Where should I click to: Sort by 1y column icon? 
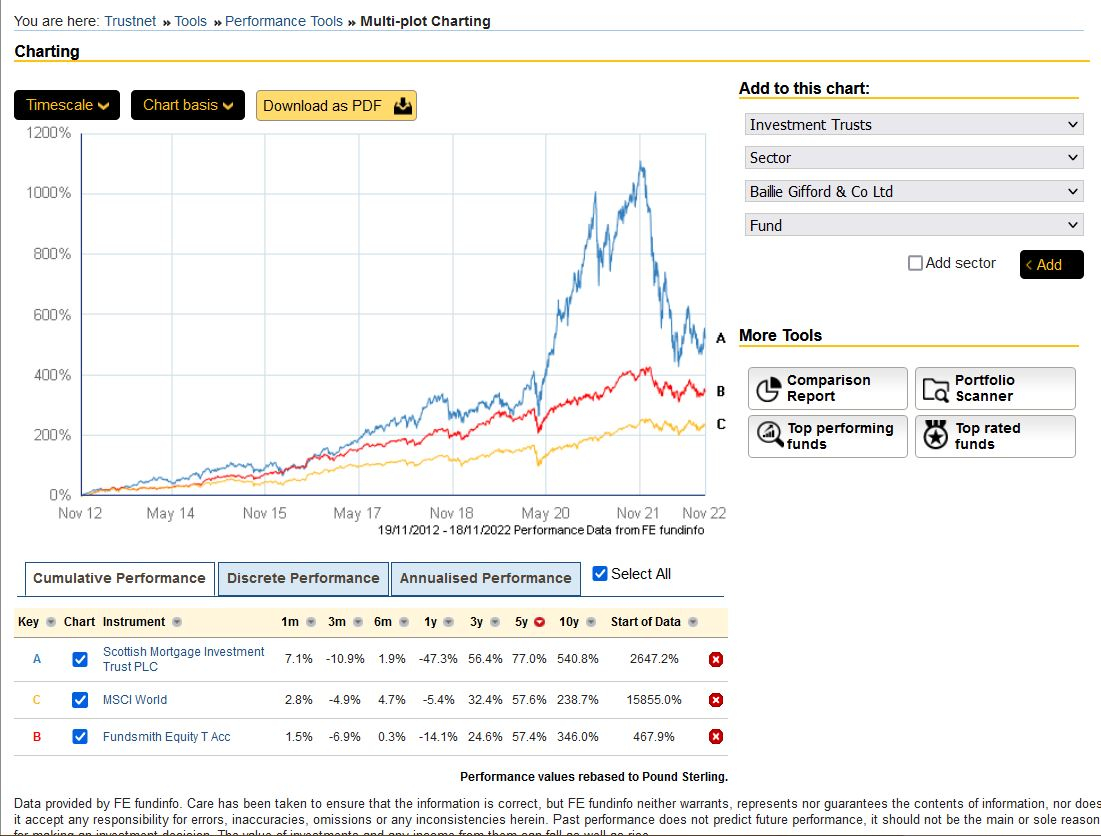[x=449, y=622]
